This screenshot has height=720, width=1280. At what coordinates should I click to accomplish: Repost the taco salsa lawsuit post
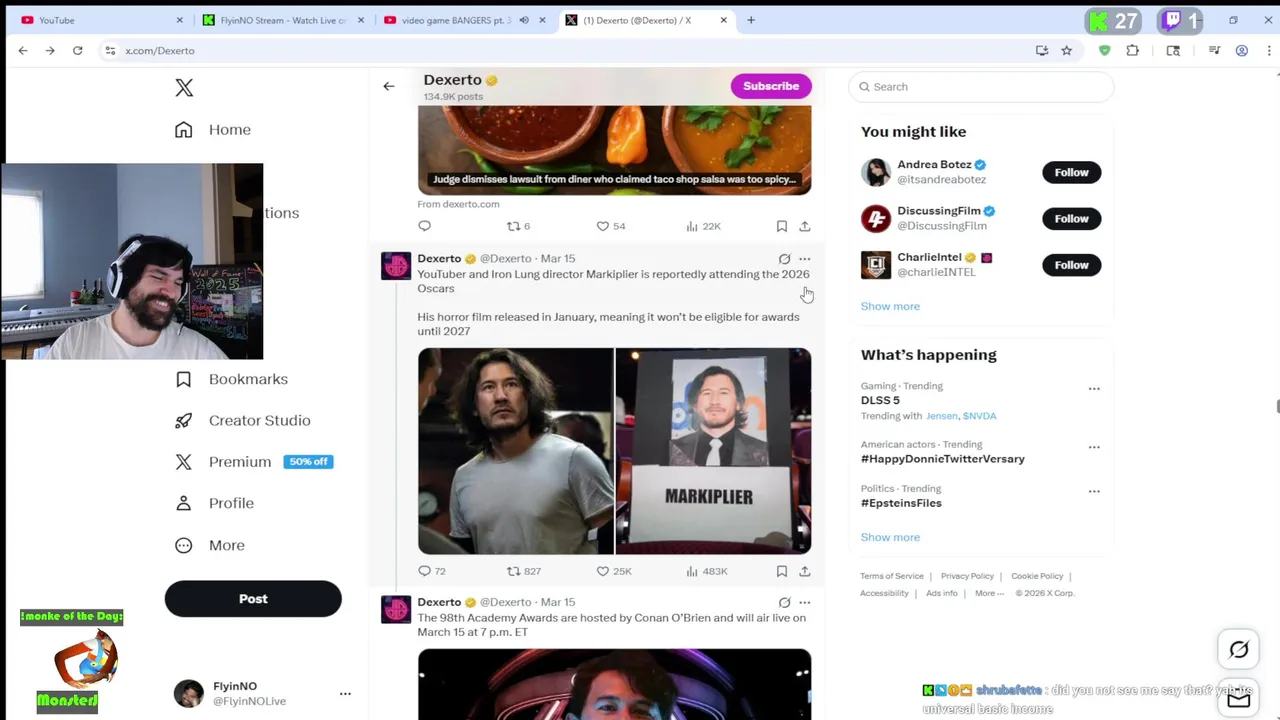(518, 226)
